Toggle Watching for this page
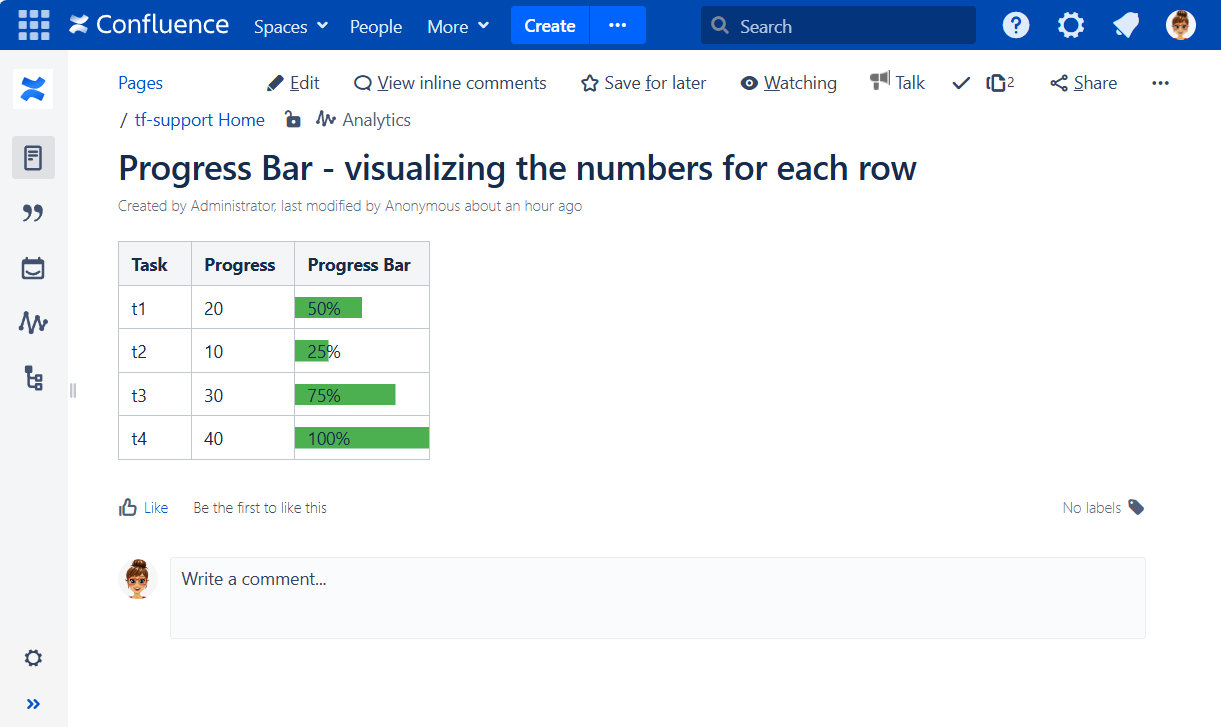Screen dimensions: 1221x727 [788, 83]
